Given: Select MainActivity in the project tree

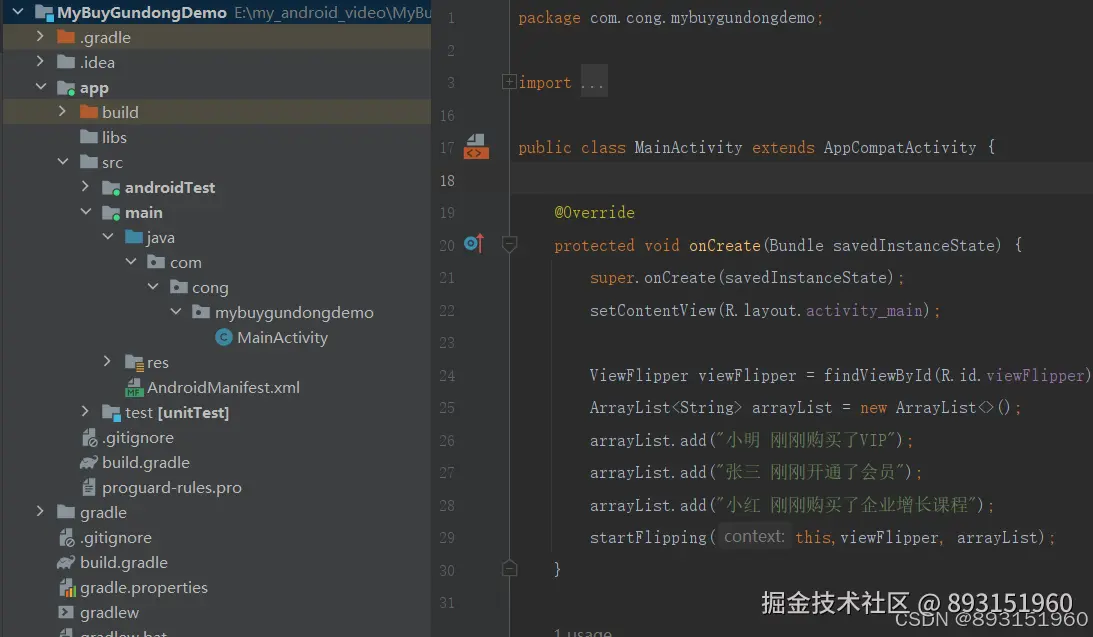Looking at the screenshot, I should click(282, 337).
